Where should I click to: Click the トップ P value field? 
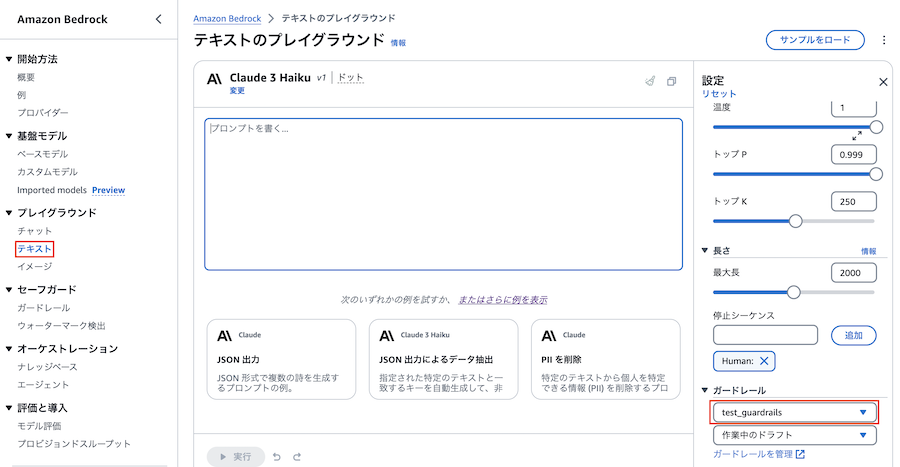pyautogui.click(x=854, y=154)
